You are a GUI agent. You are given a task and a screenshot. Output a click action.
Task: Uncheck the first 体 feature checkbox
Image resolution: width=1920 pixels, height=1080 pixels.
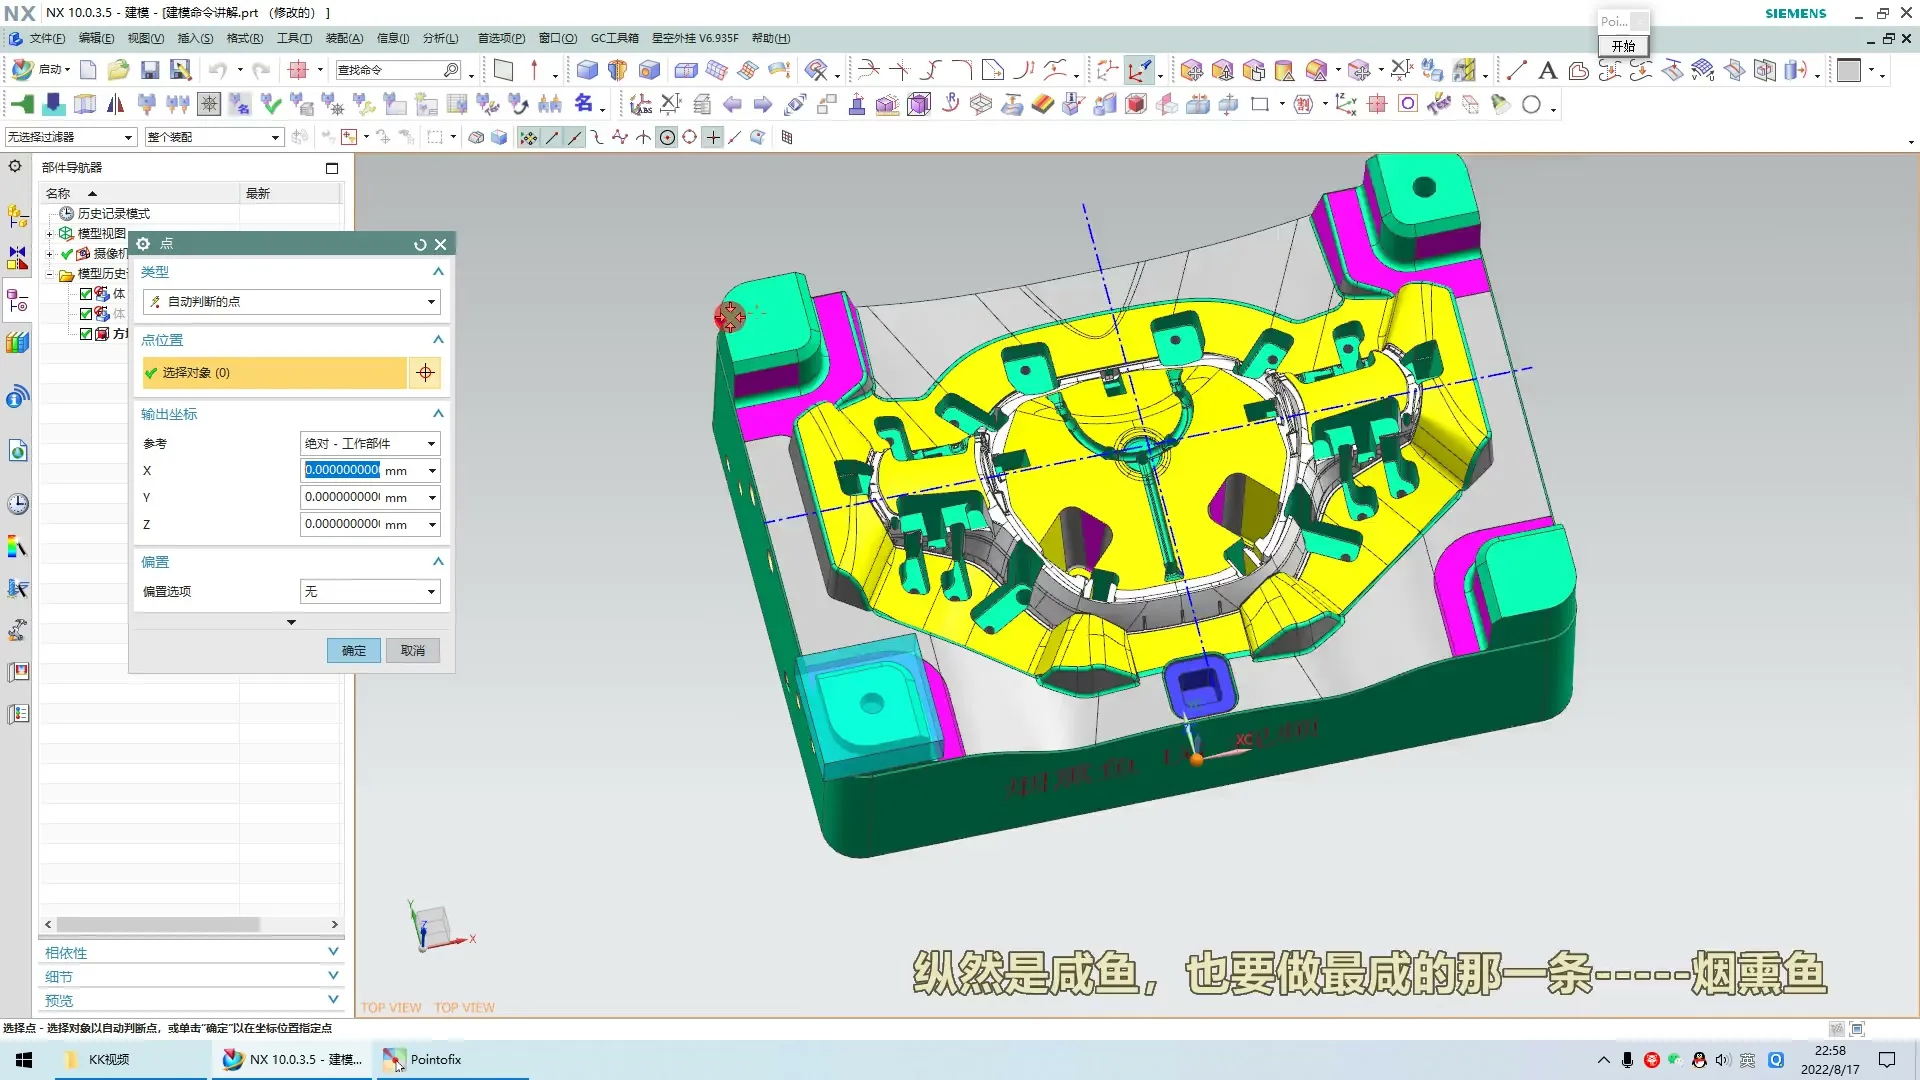[x=86, y=294]
